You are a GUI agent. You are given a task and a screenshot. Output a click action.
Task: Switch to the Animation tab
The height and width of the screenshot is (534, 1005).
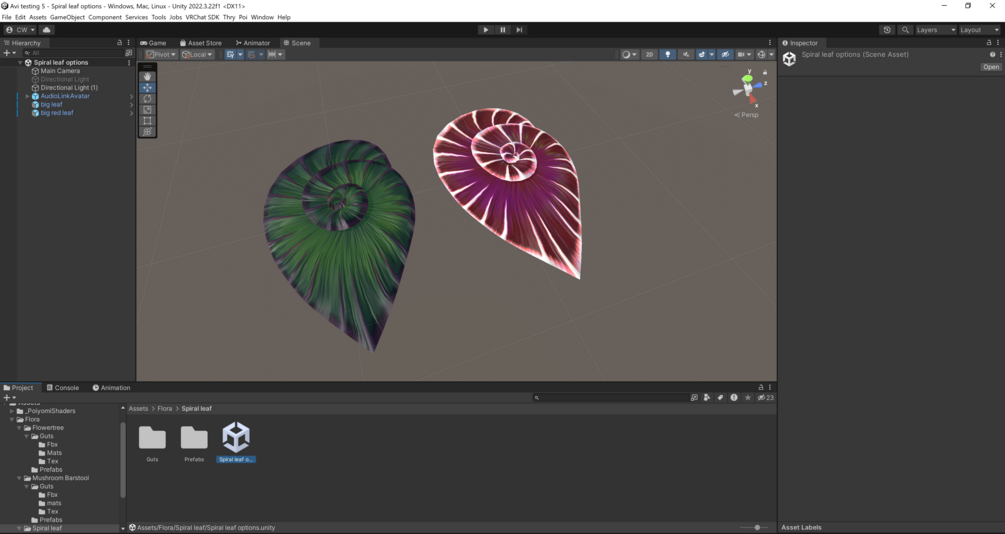pos(112,387)
